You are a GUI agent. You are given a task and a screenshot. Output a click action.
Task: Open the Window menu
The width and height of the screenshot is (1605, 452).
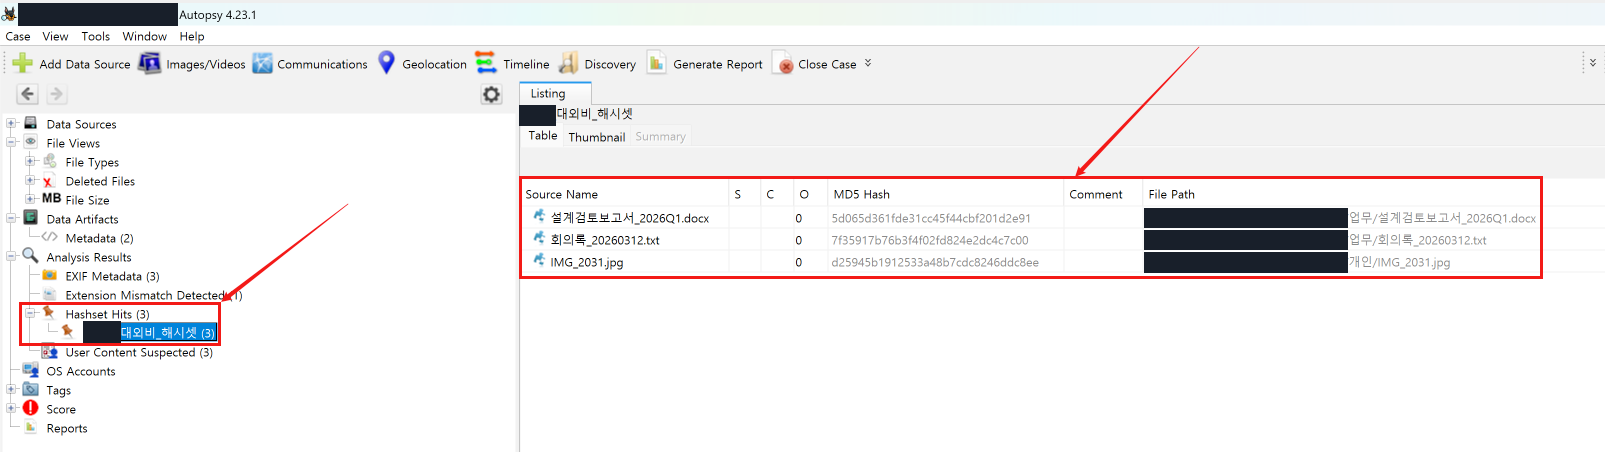(x=144, y=36)
